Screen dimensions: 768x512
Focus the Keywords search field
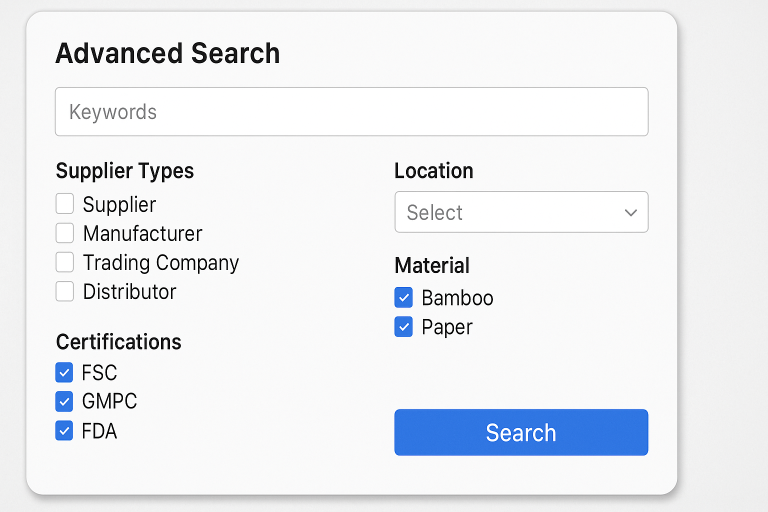(352, 112)
